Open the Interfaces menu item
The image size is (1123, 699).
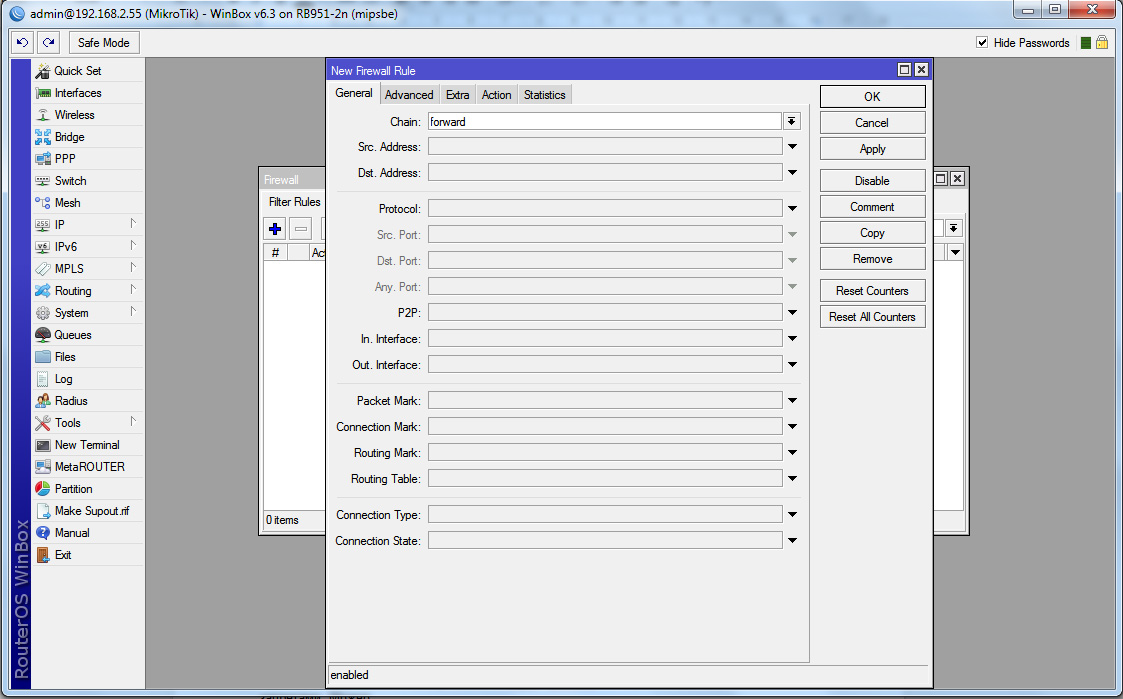click(x=87, y=93)
